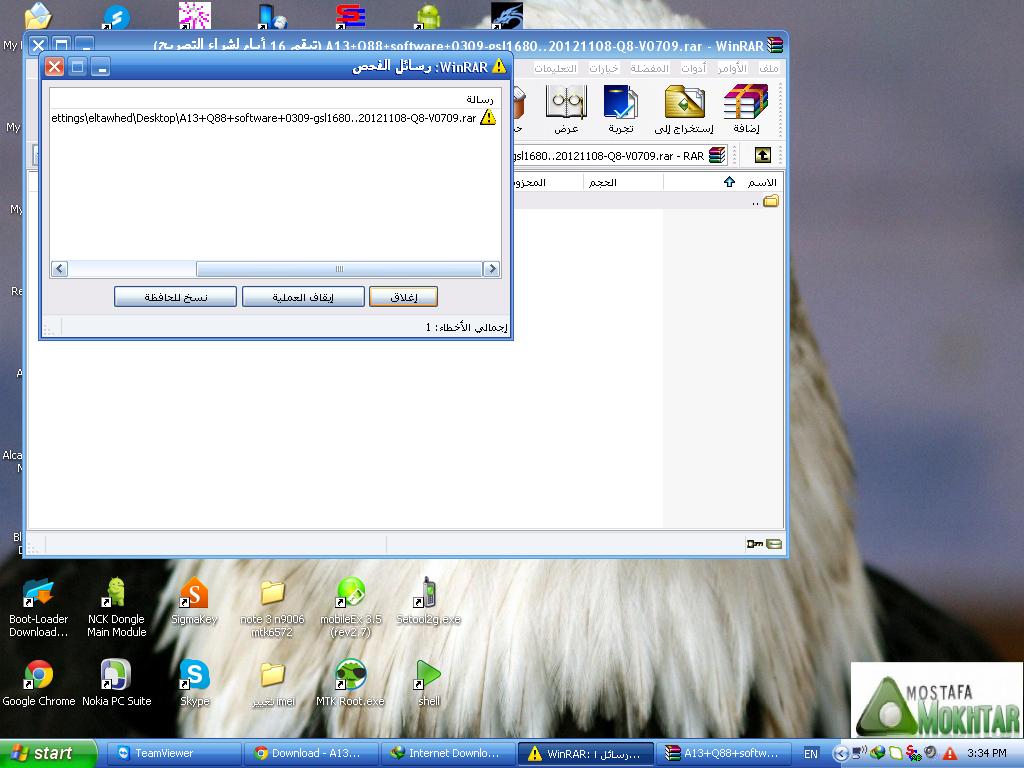Click the horizontal scrollbar thumb in message list
Viewport: 1024px width, 768px height.
click(339, 268)
